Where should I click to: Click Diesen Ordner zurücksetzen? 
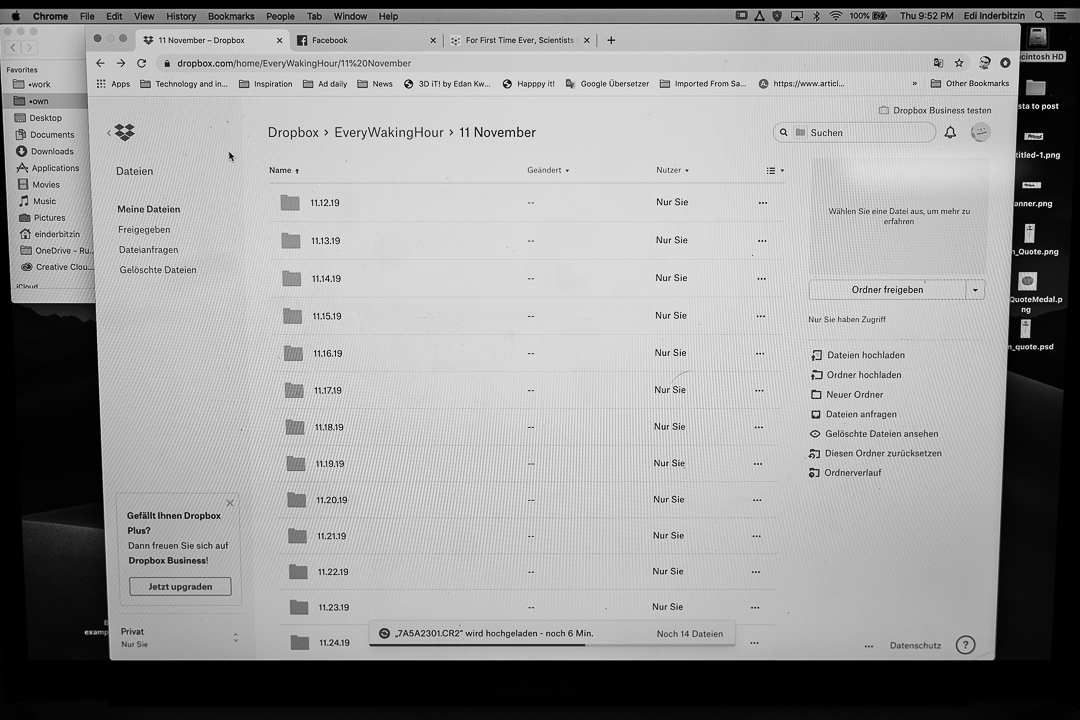pos(883,453)
